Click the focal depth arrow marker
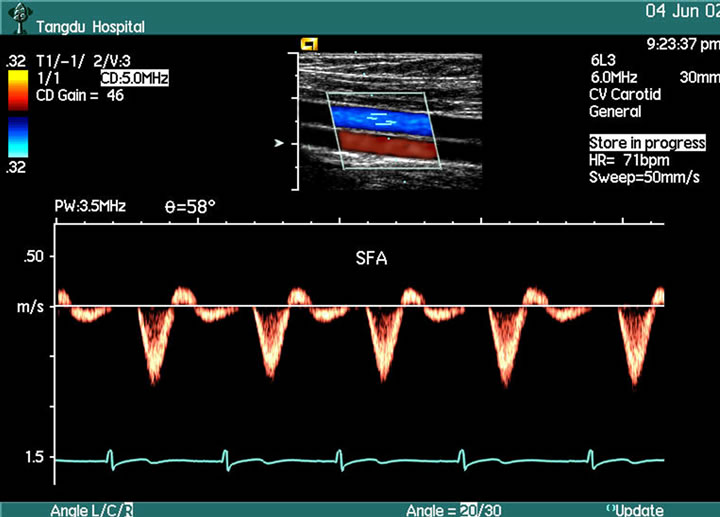Viewport: 720px width, 517px height. click(280, 144)
